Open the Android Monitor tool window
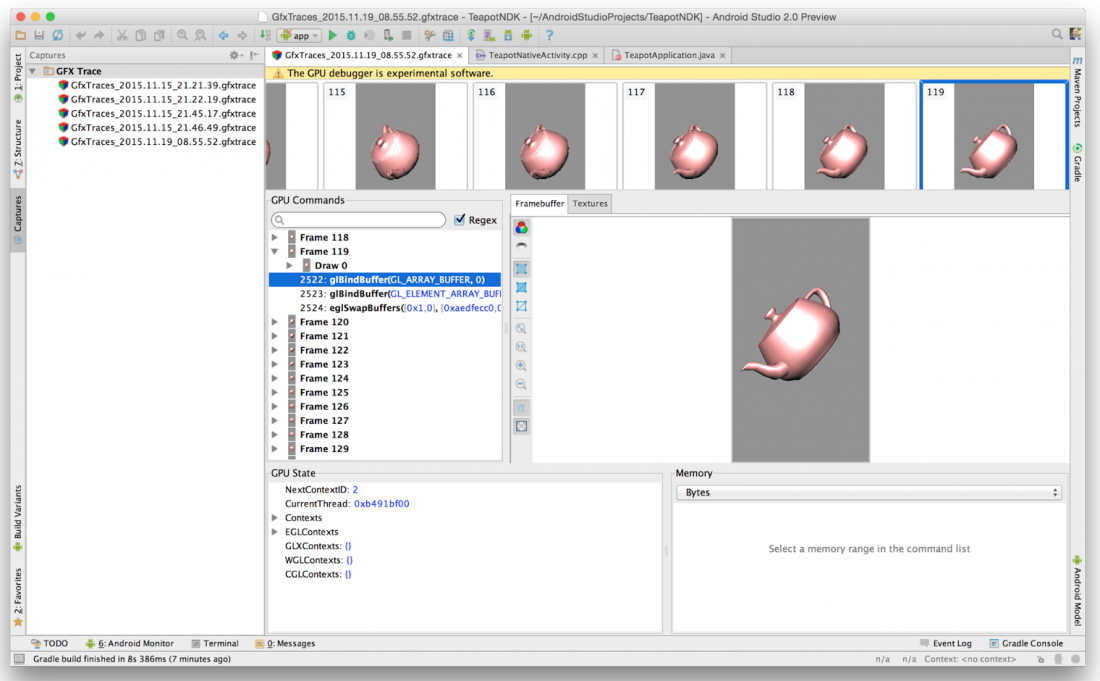This screenshot has height=681, width=1100. pos(130,643)
